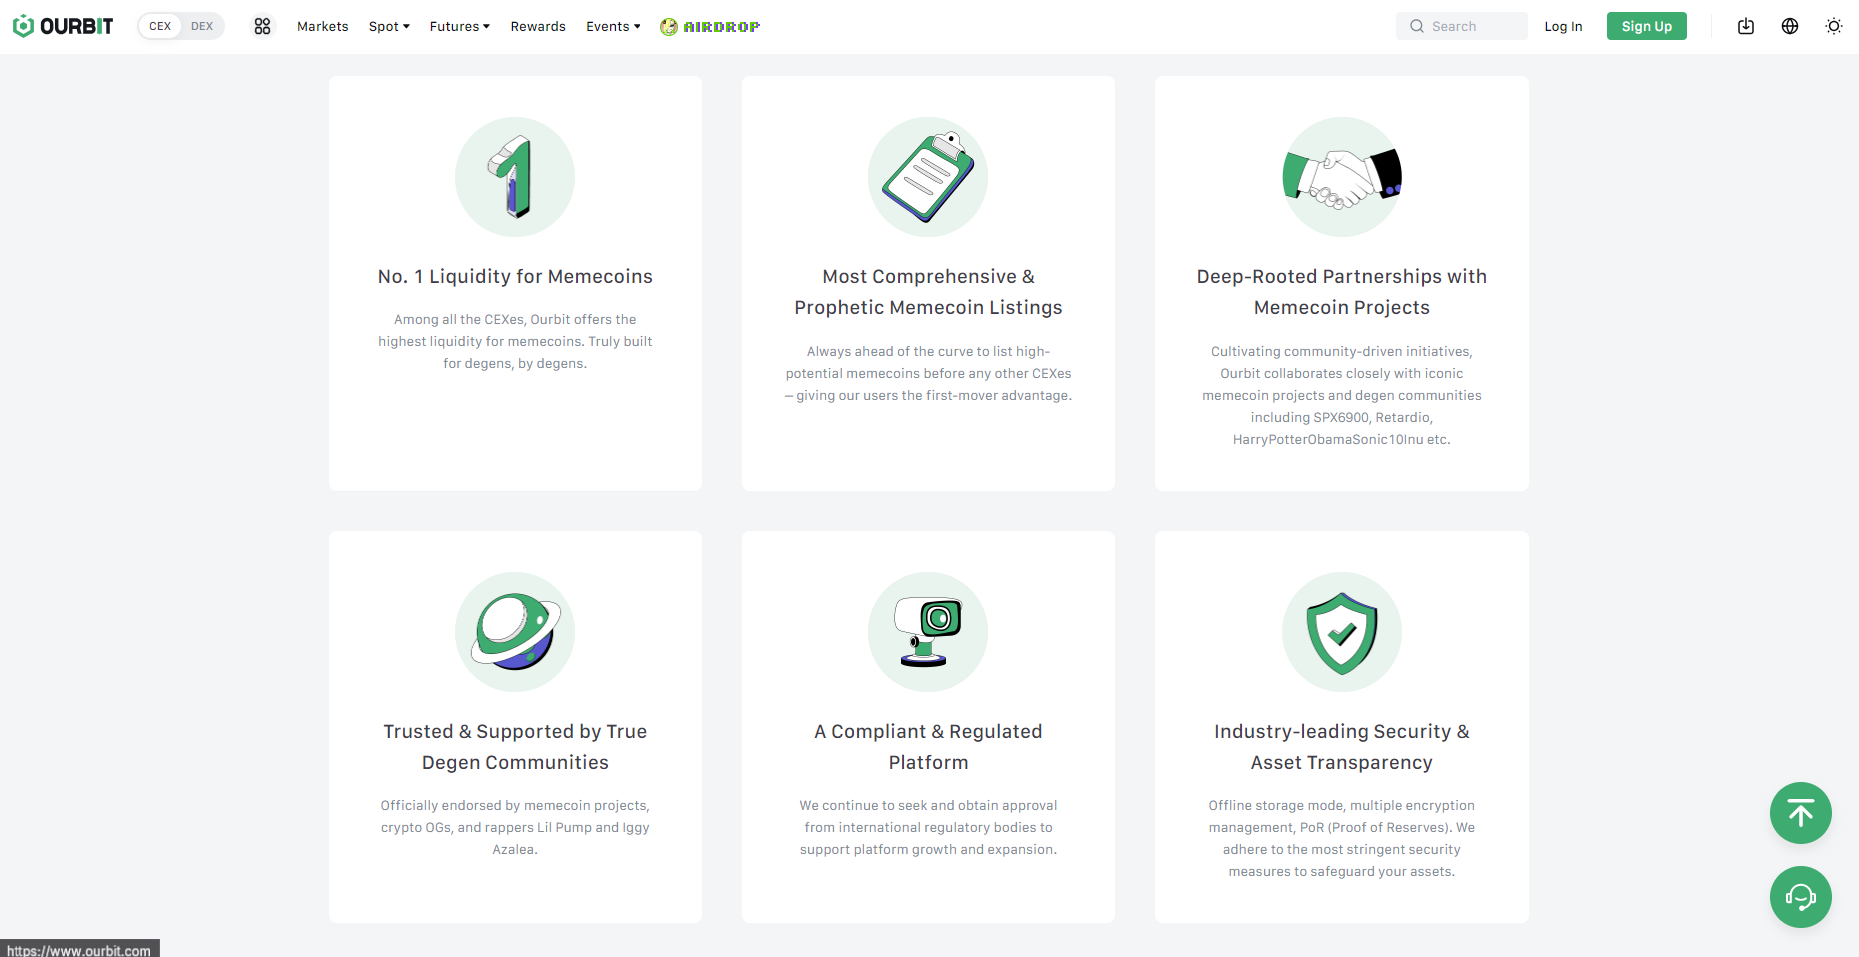Select paragraph starting "Offline storage mode, multiple encryption"
This screenshot has height=957, width=1859.
click(x=1342, y=839)
